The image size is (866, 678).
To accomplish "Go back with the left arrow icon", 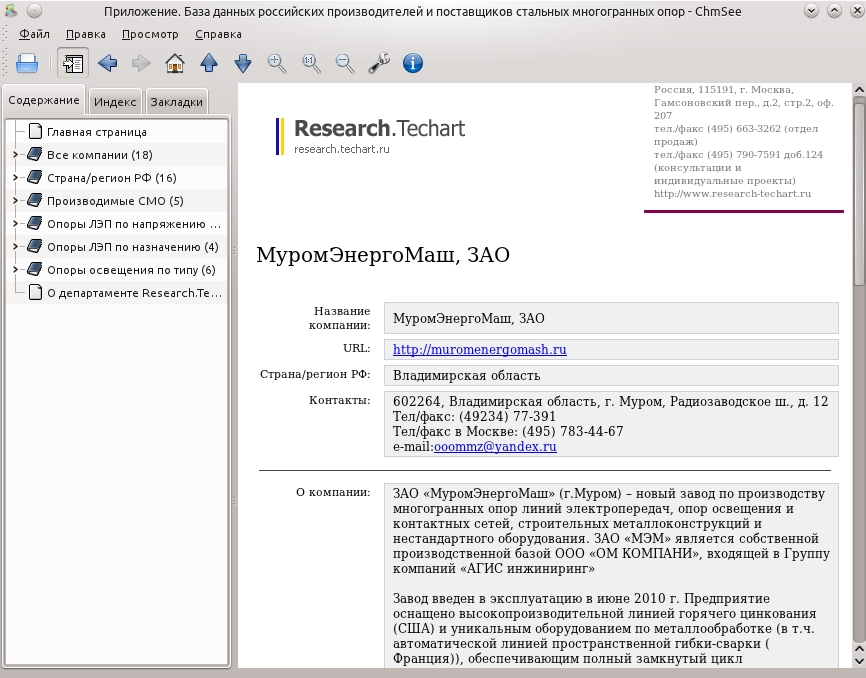I will (x=107, y=63).
